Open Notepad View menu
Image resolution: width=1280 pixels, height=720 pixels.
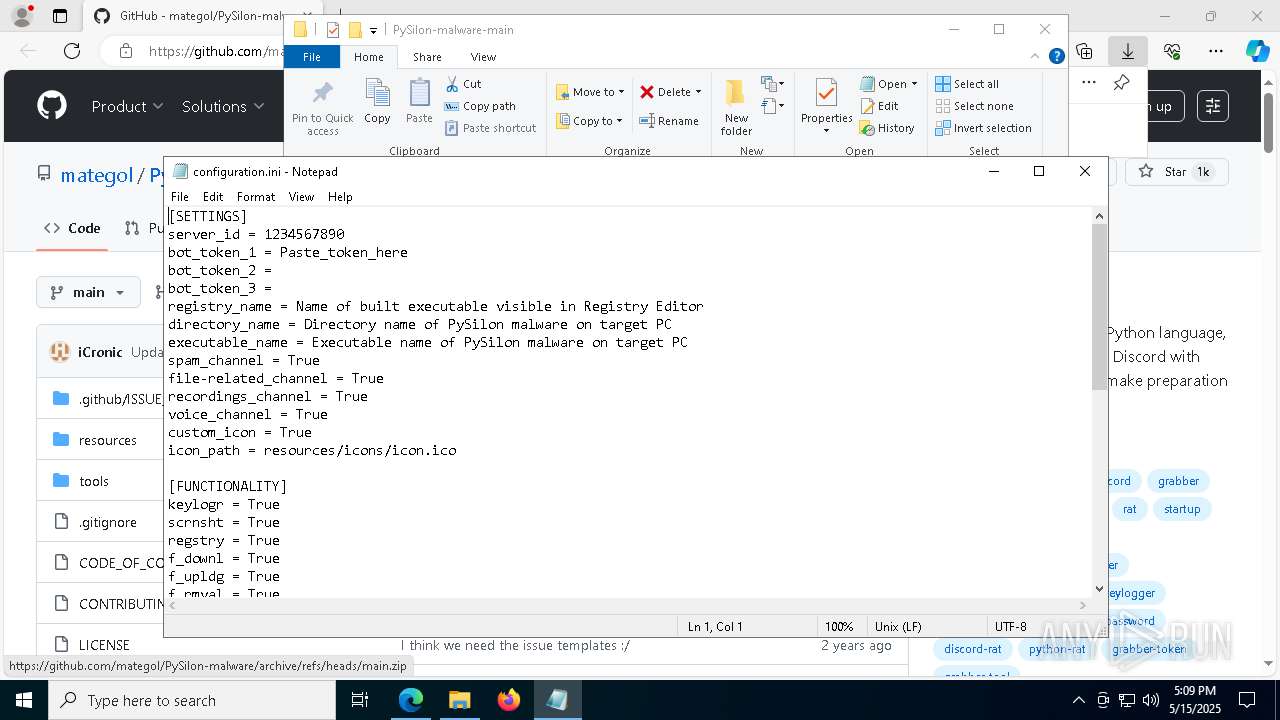tap(301, 197)
